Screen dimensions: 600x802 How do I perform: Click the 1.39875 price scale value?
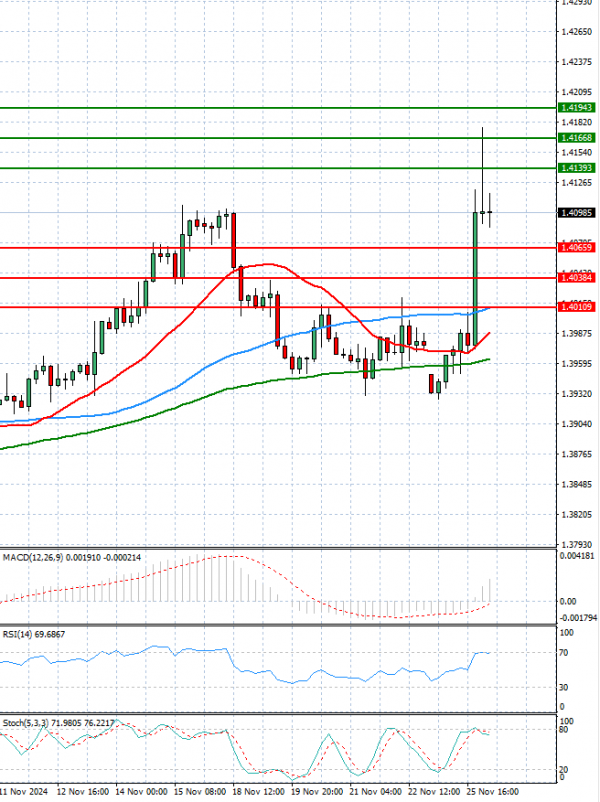coord(576,333)
